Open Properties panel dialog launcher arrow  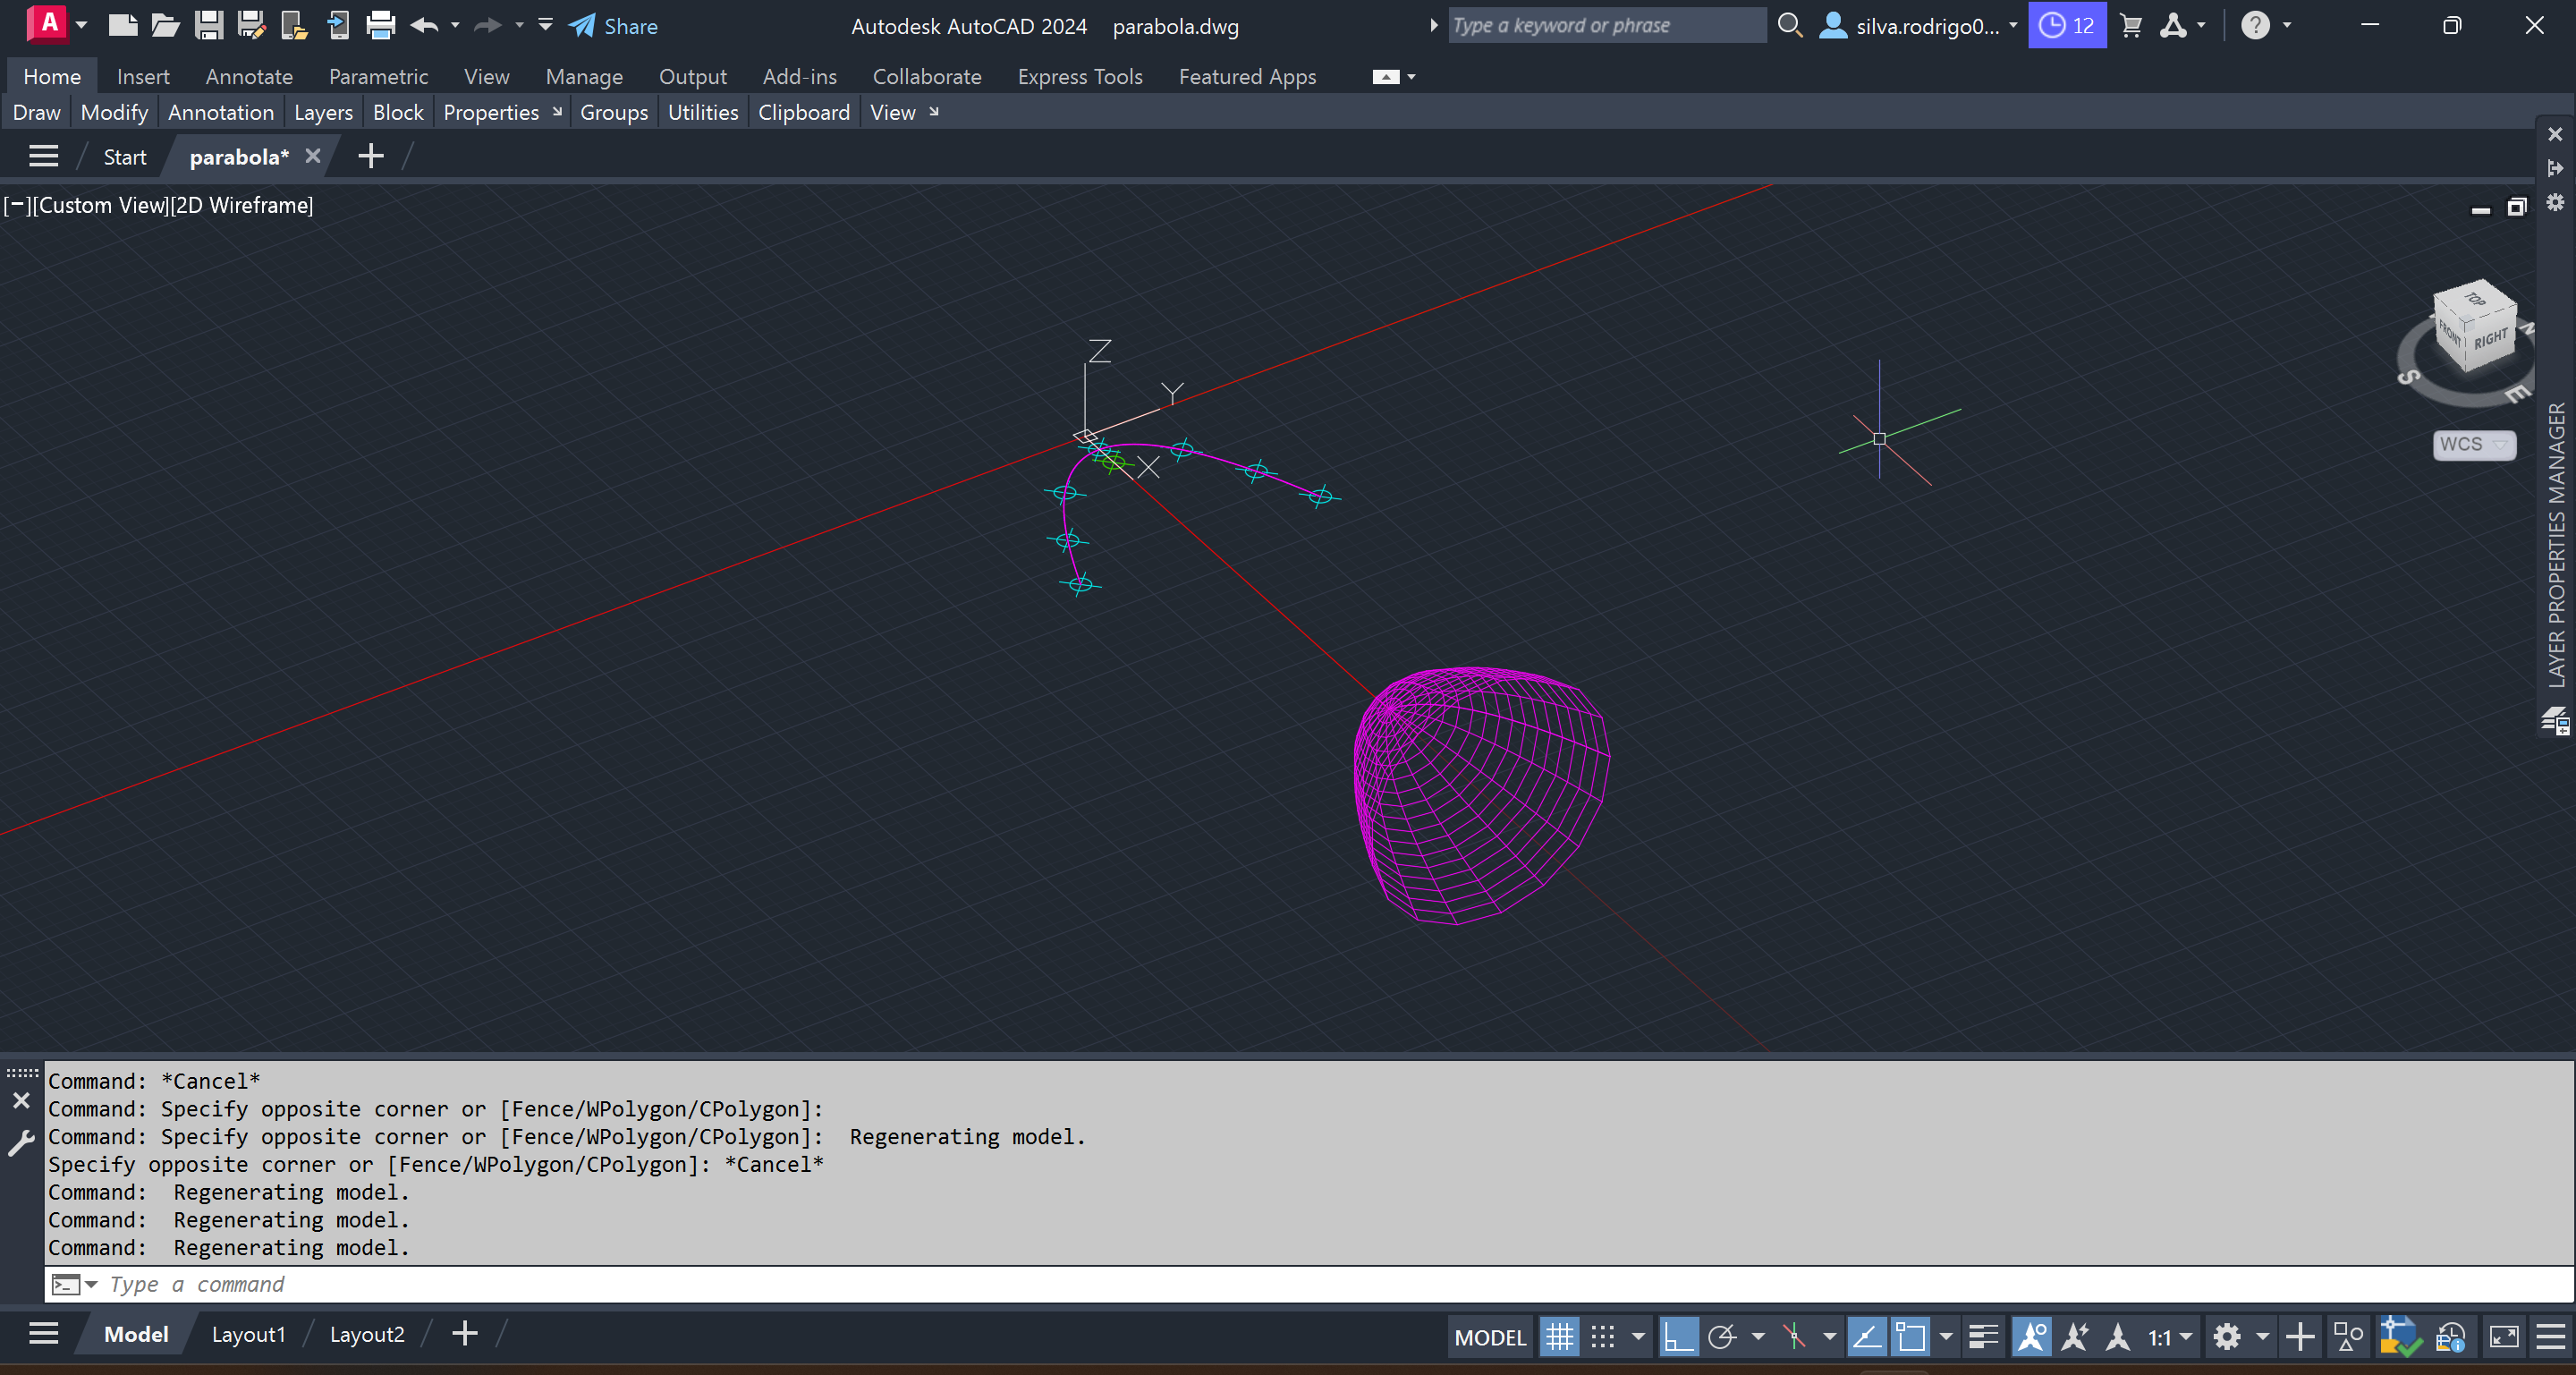[x=557, y=111]
